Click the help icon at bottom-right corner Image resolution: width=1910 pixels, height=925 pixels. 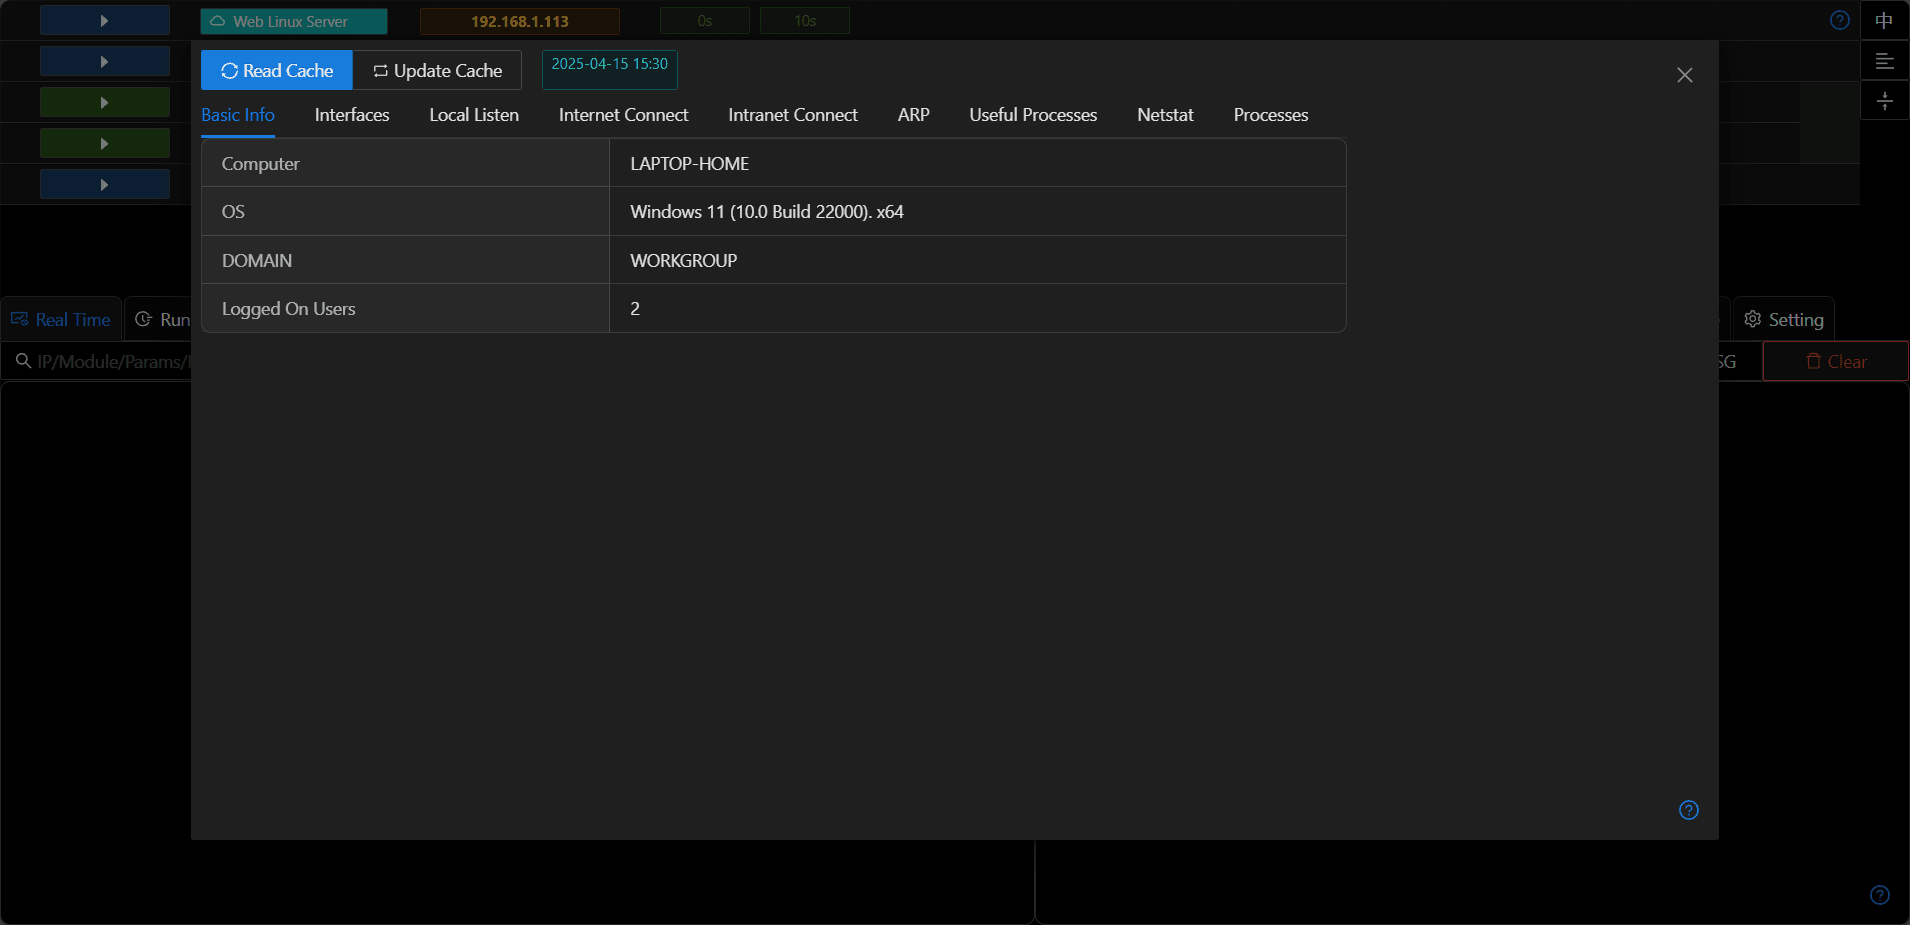[1879, 895]
